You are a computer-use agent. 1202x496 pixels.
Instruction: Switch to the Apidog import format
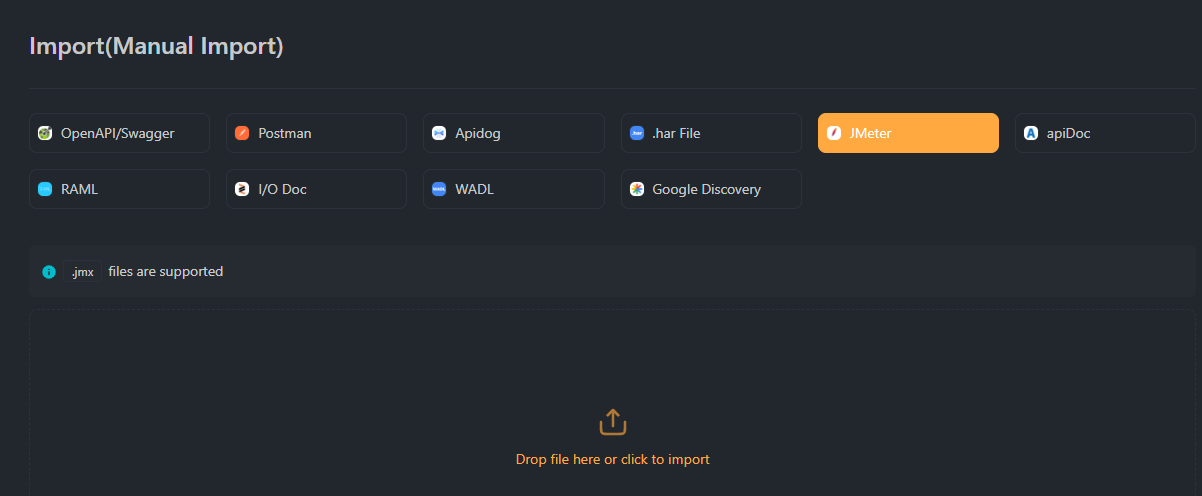click(514, 133)
